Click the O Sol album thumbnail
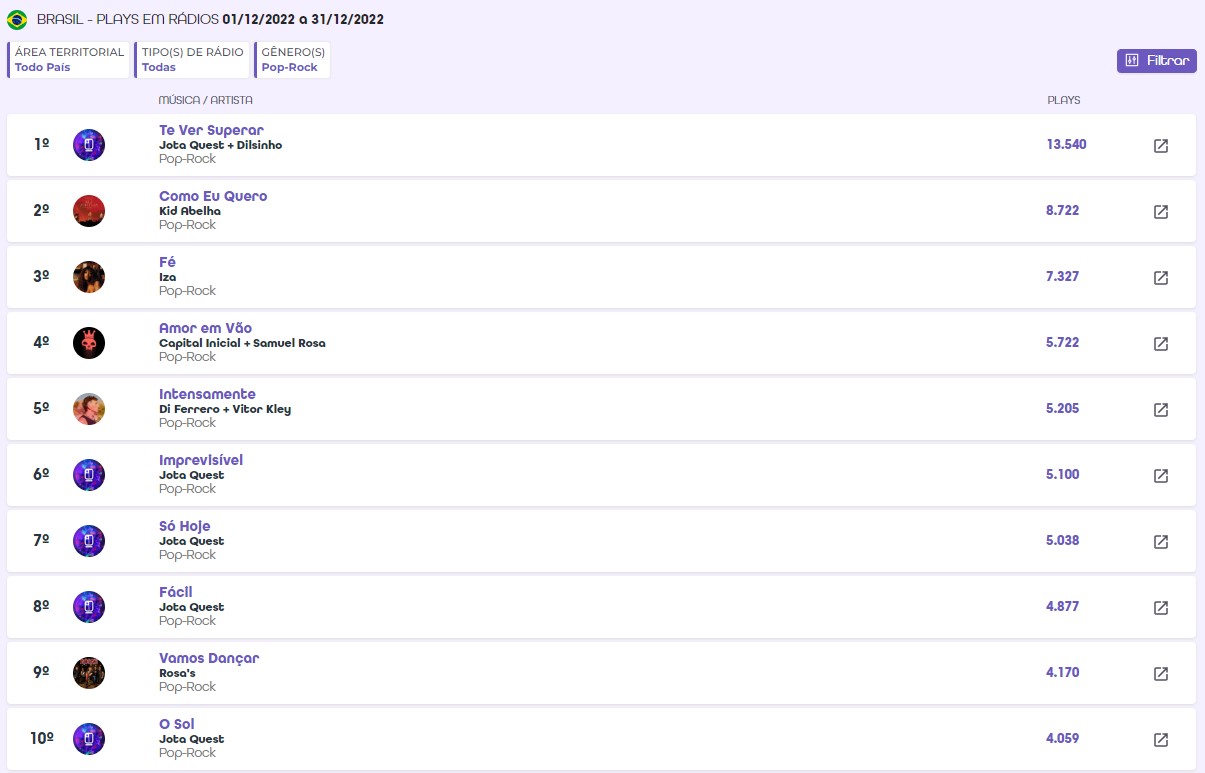The height and width of the screenshot is (773, 1205). click(x=89, y=739)
